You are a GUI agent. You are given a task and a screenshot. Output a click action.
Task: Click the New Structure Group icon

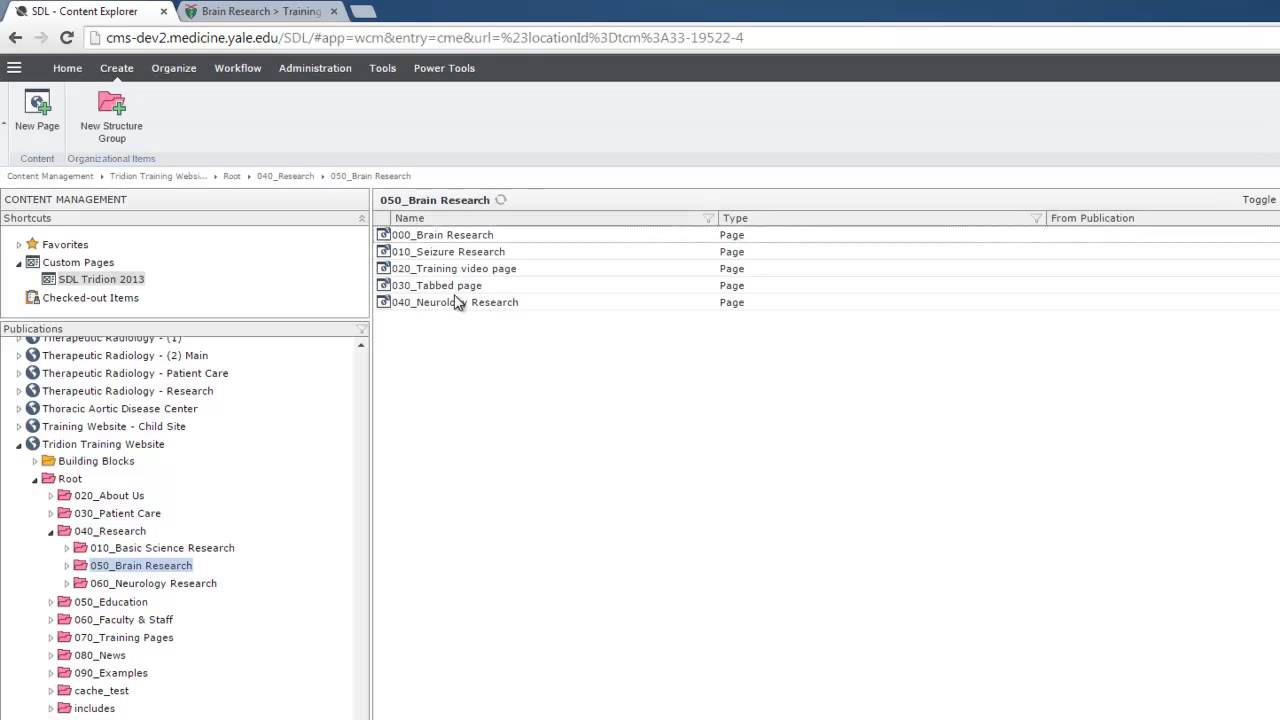pyautogui.click(x=111, y=103)
